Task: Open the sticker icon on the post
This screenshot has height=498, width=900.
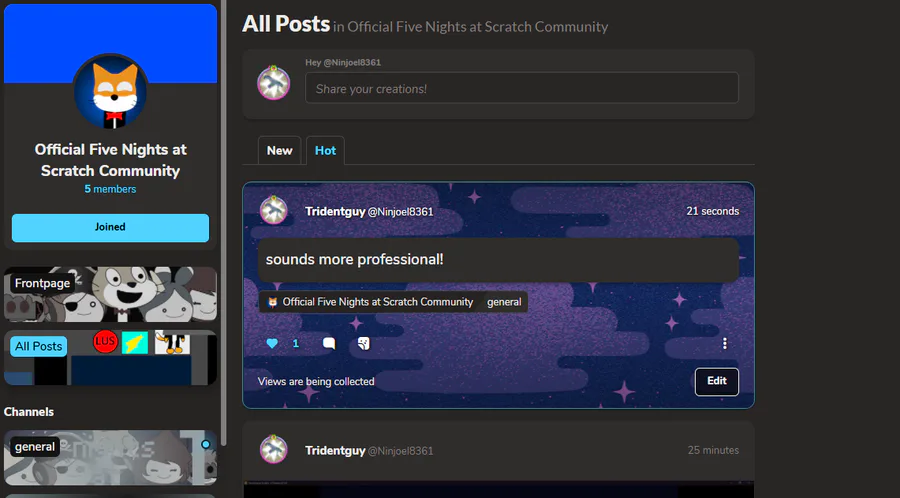Action: click(x=363, y=343)
